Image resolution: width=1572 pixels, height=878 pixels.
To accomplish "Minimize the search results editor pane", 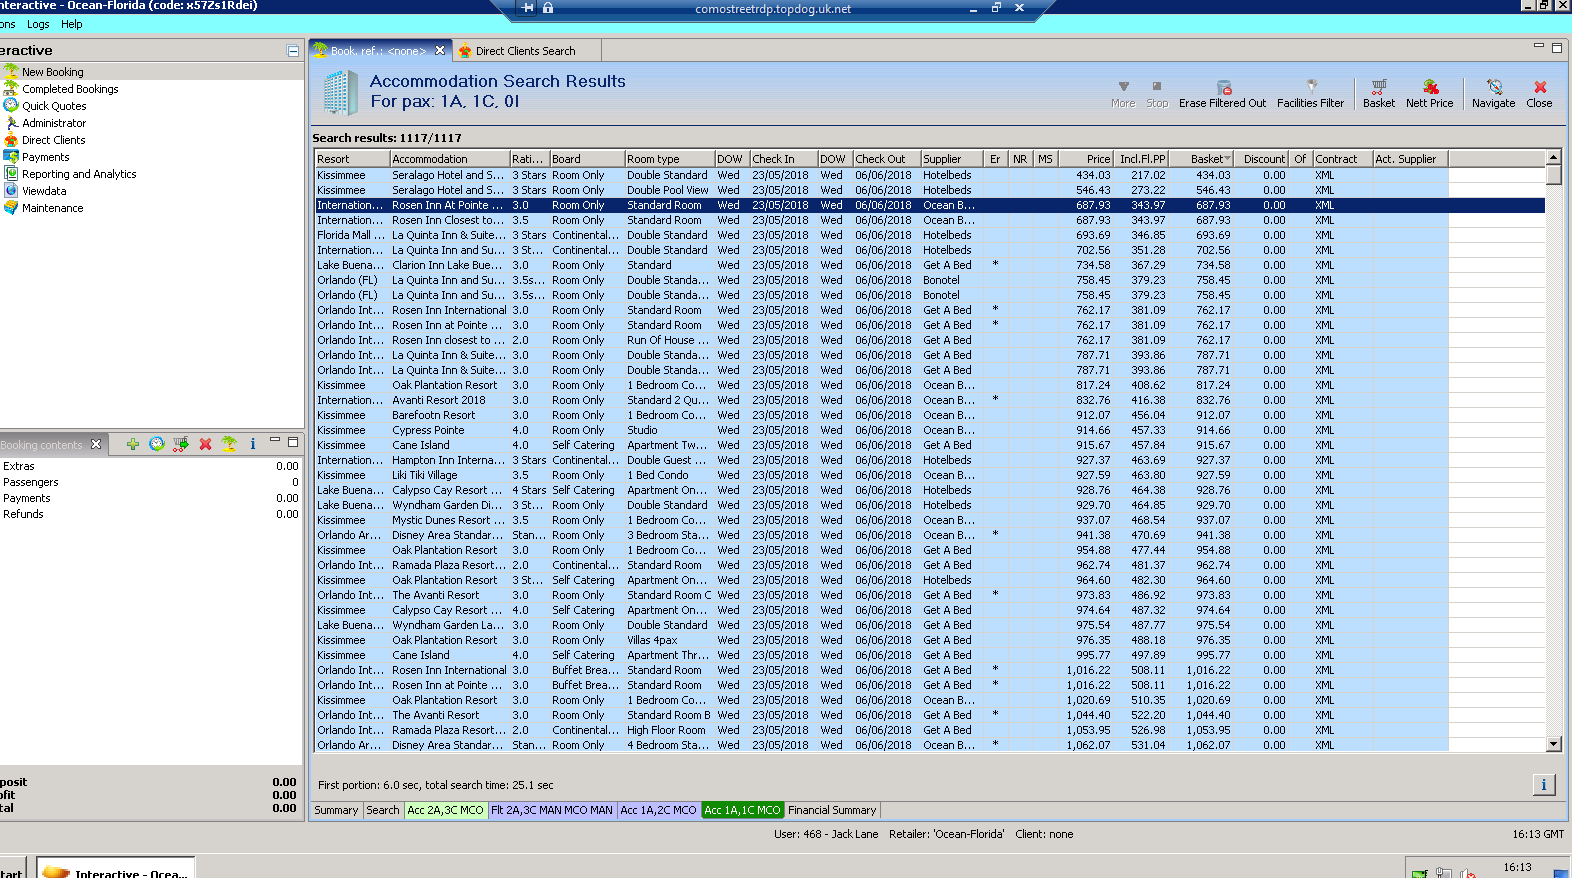I will [x=1539, y=46].
